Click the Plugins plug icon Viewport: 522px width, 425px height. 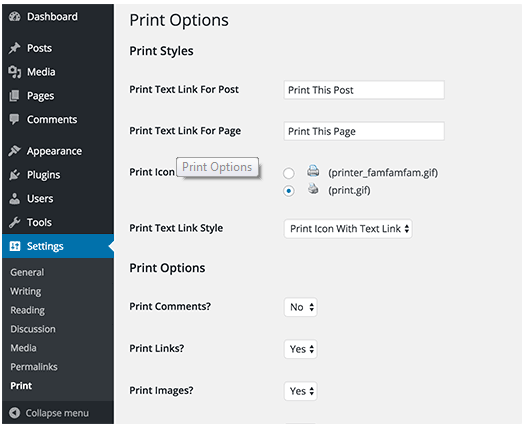tap(15, 175)
